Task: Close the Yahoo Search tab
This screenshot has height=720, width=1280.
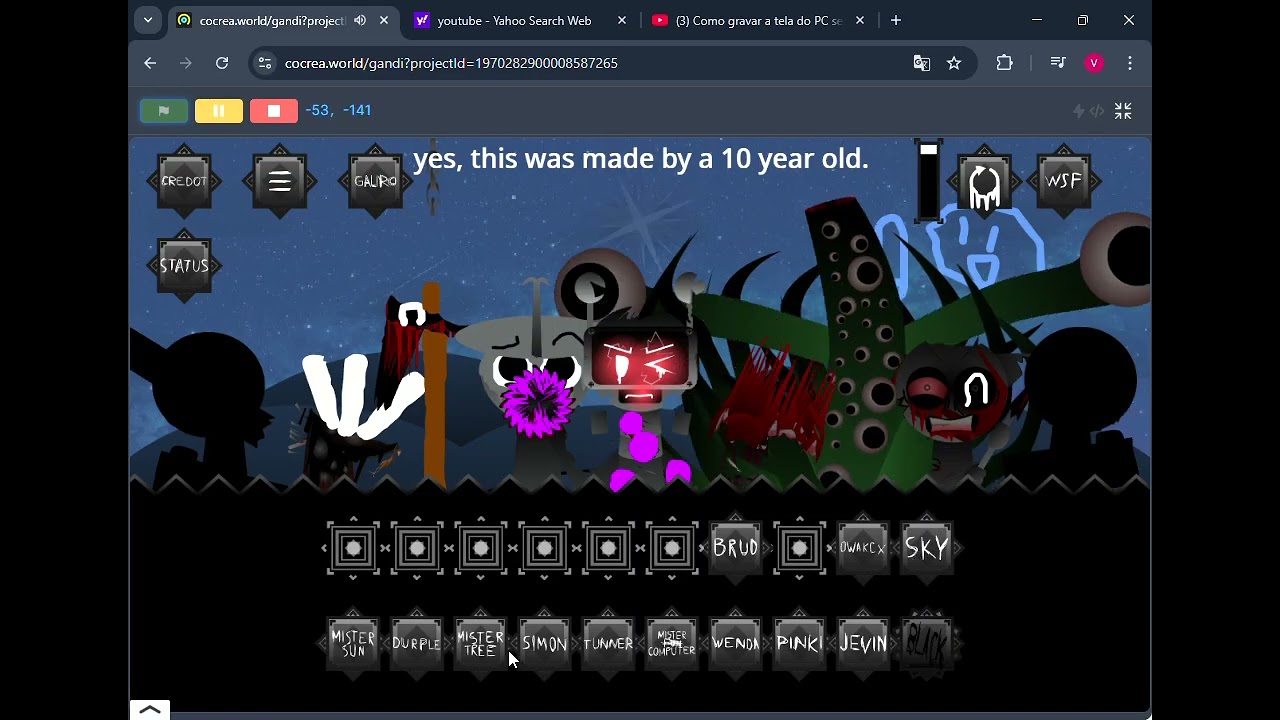Action: pyautogui.click(x=622, y=20)
